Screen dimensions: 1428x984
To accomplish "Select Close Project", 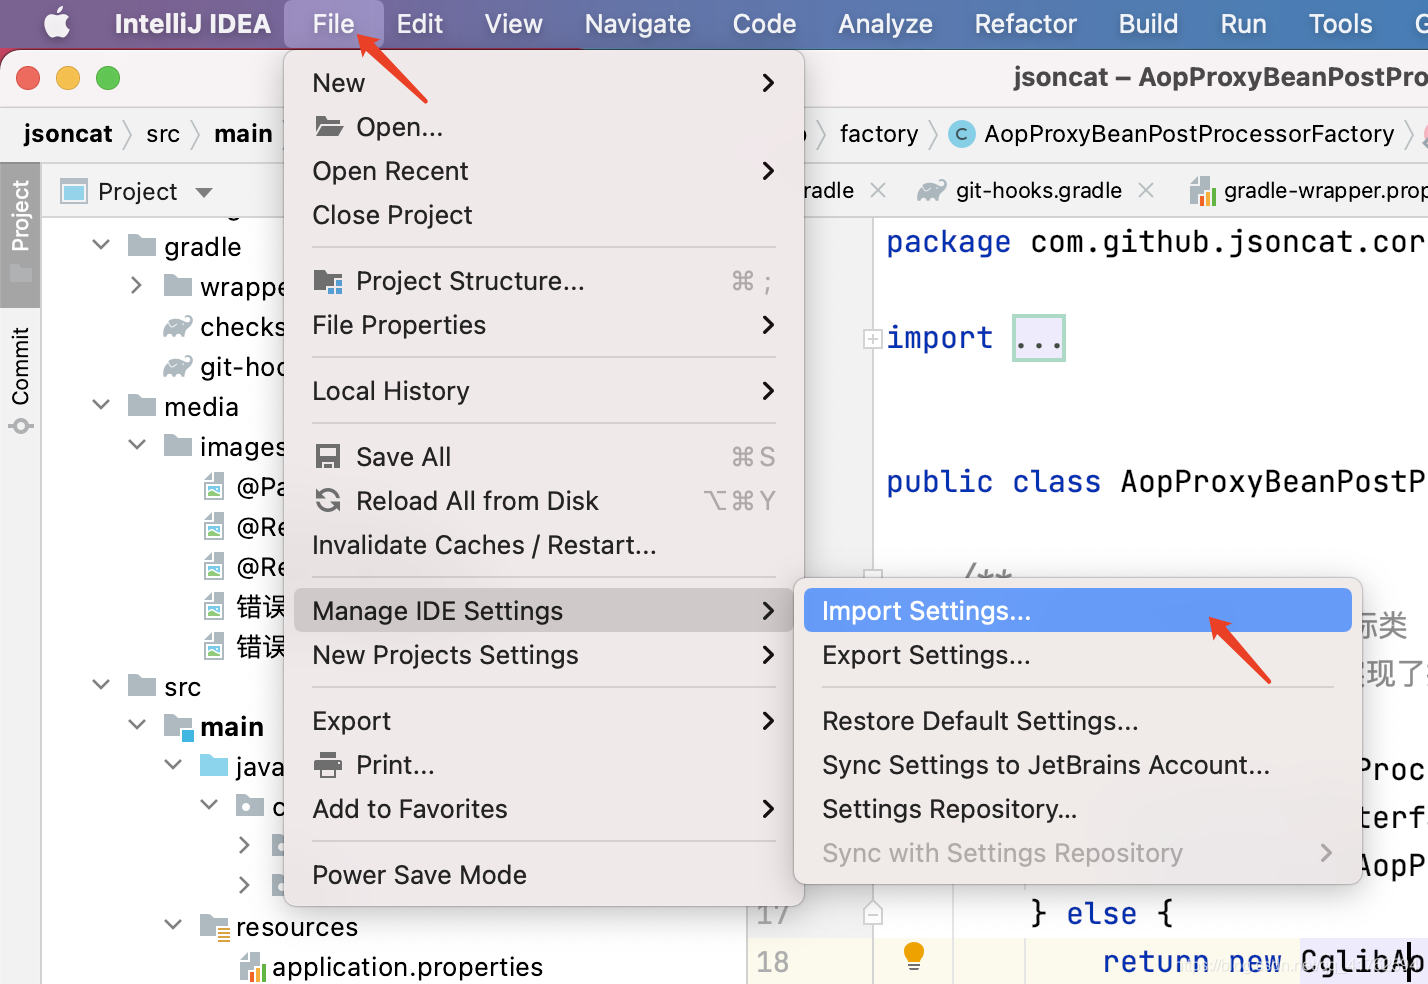I will (544, 215).
